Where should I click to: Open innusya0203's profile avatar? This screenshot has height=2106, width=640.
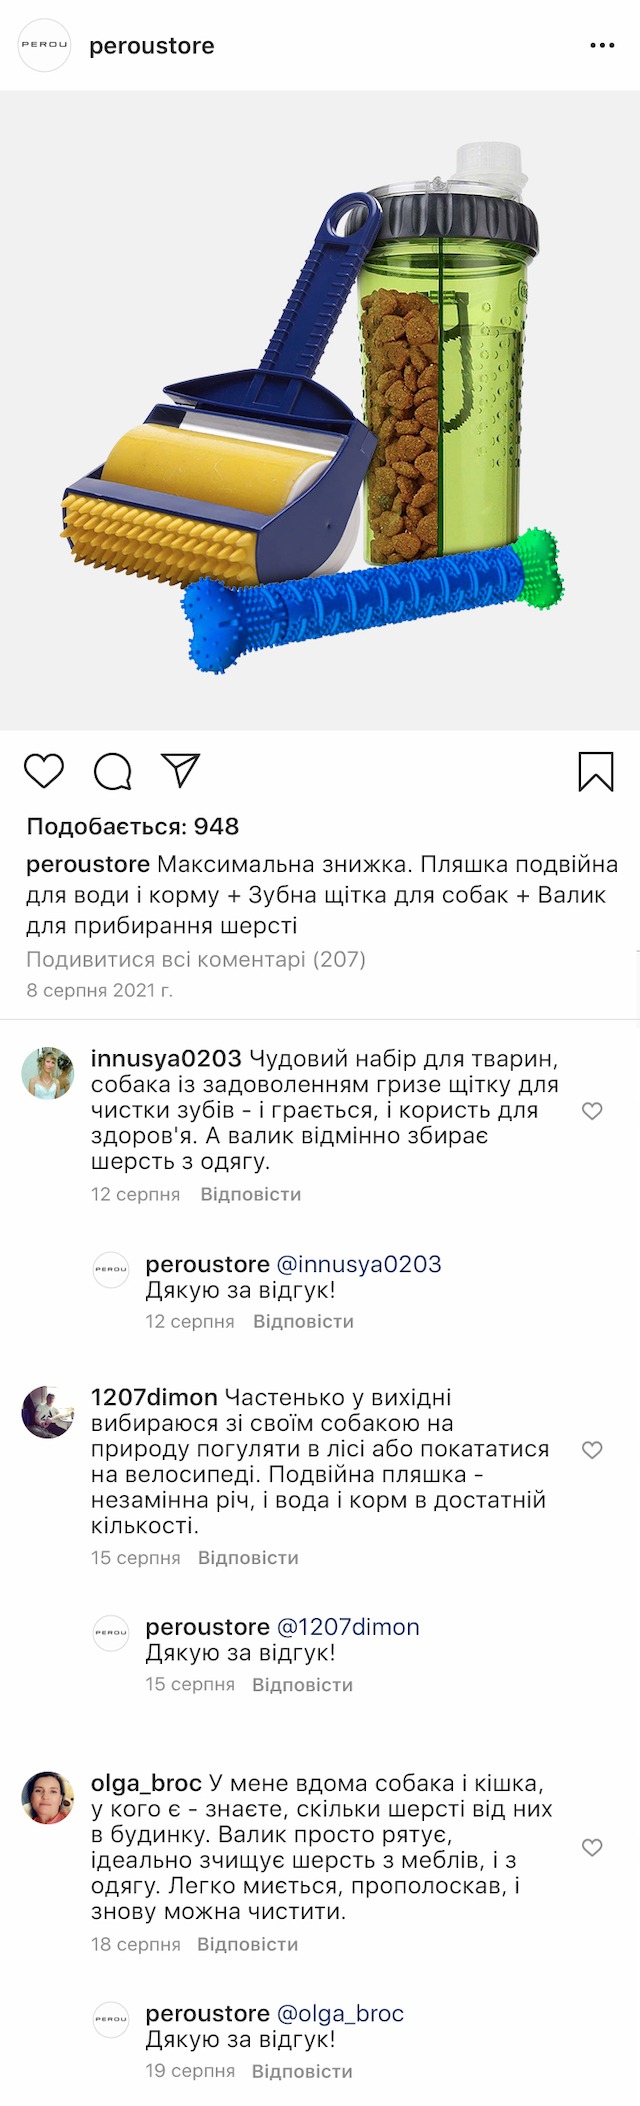[48, 1073]
